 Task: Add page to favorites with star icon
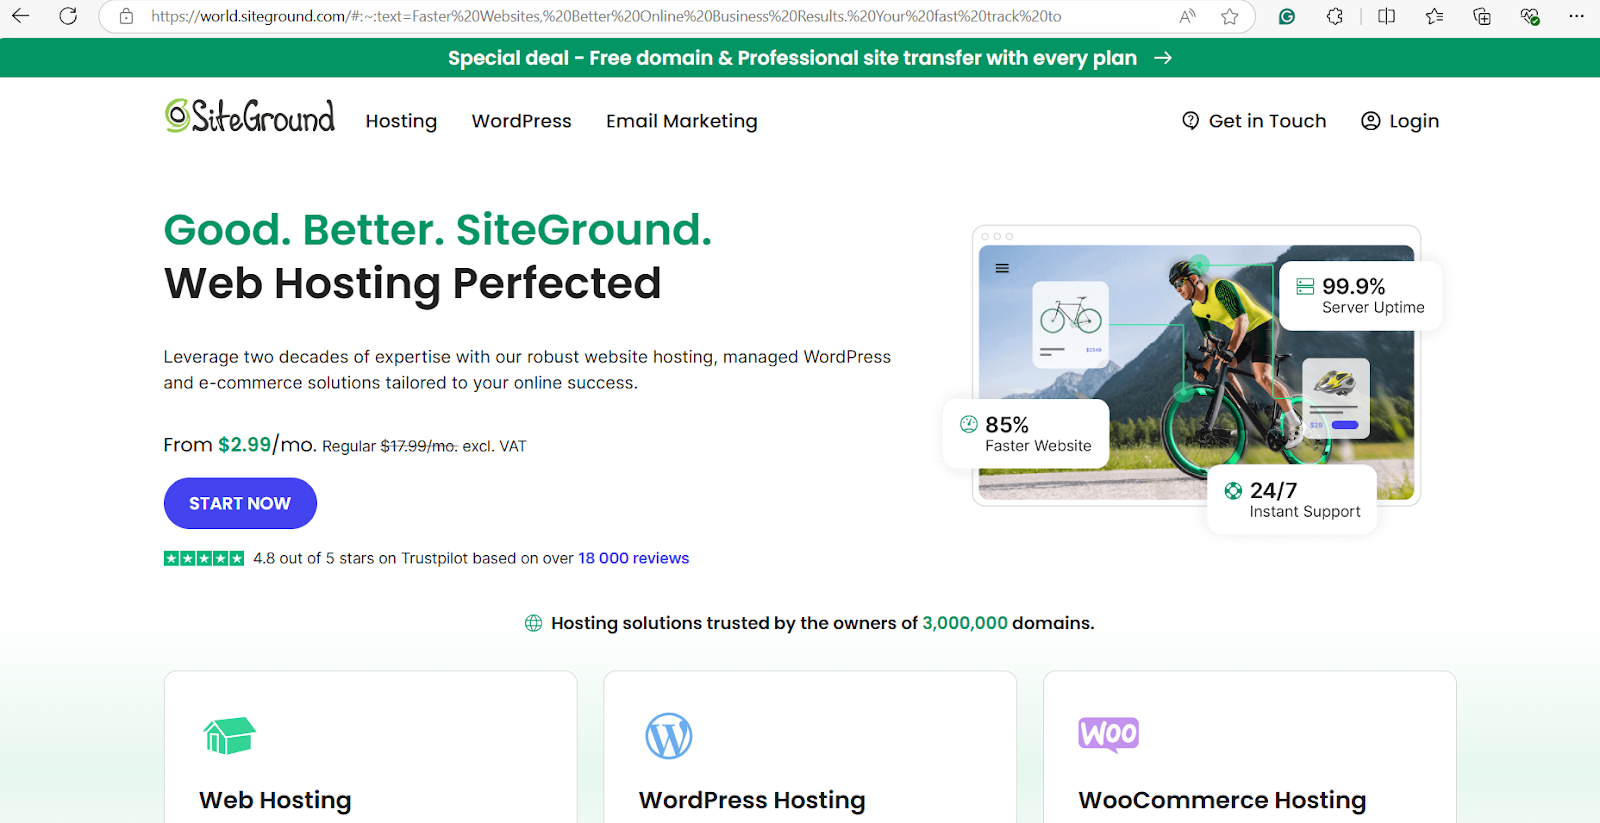tap(1230, 16)
